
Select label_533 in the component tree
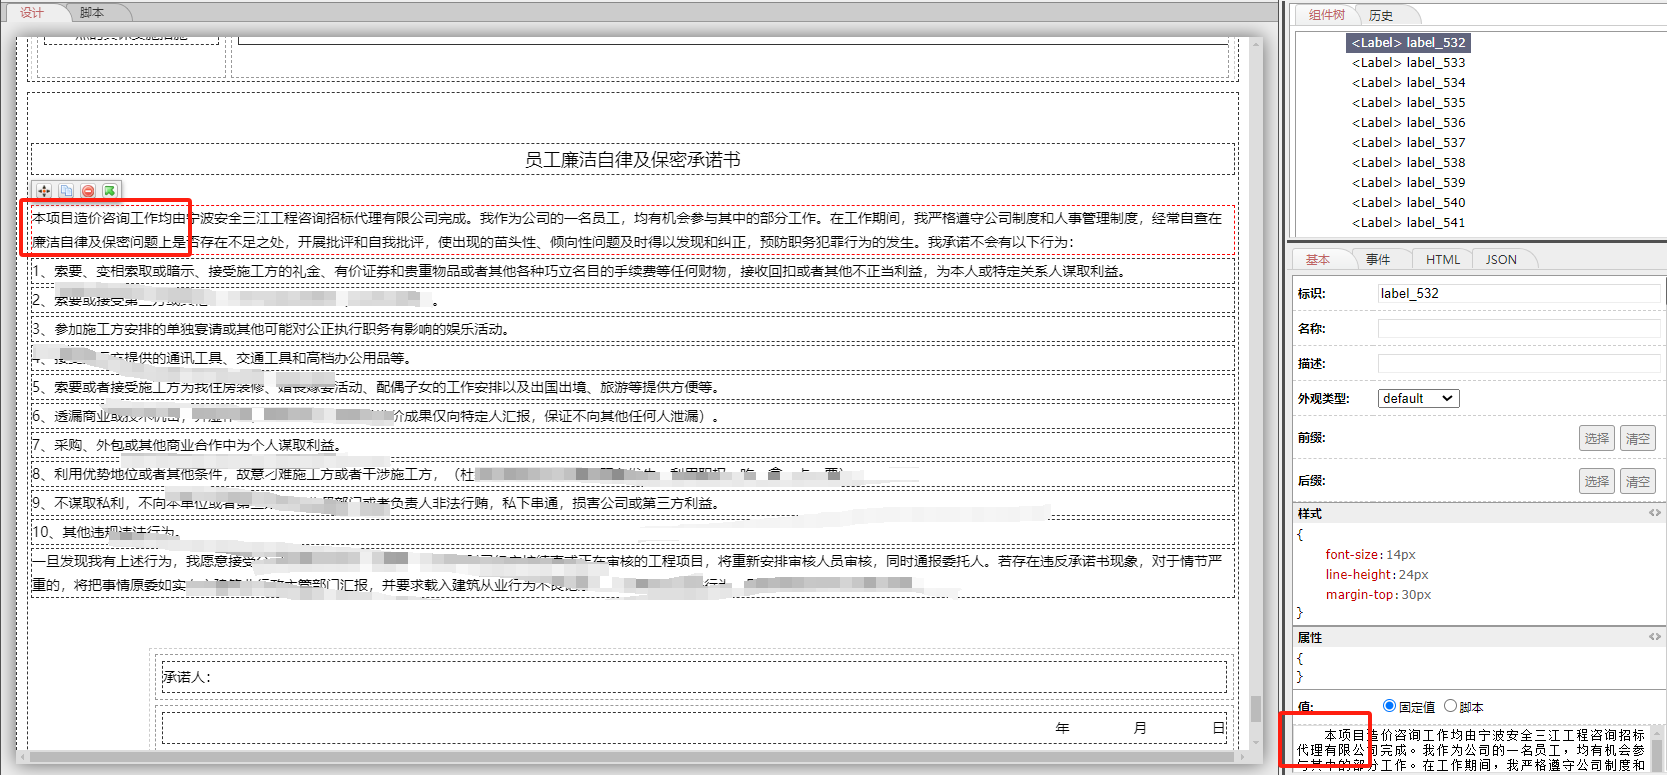pyautogui.click(x=1408, y=63)
